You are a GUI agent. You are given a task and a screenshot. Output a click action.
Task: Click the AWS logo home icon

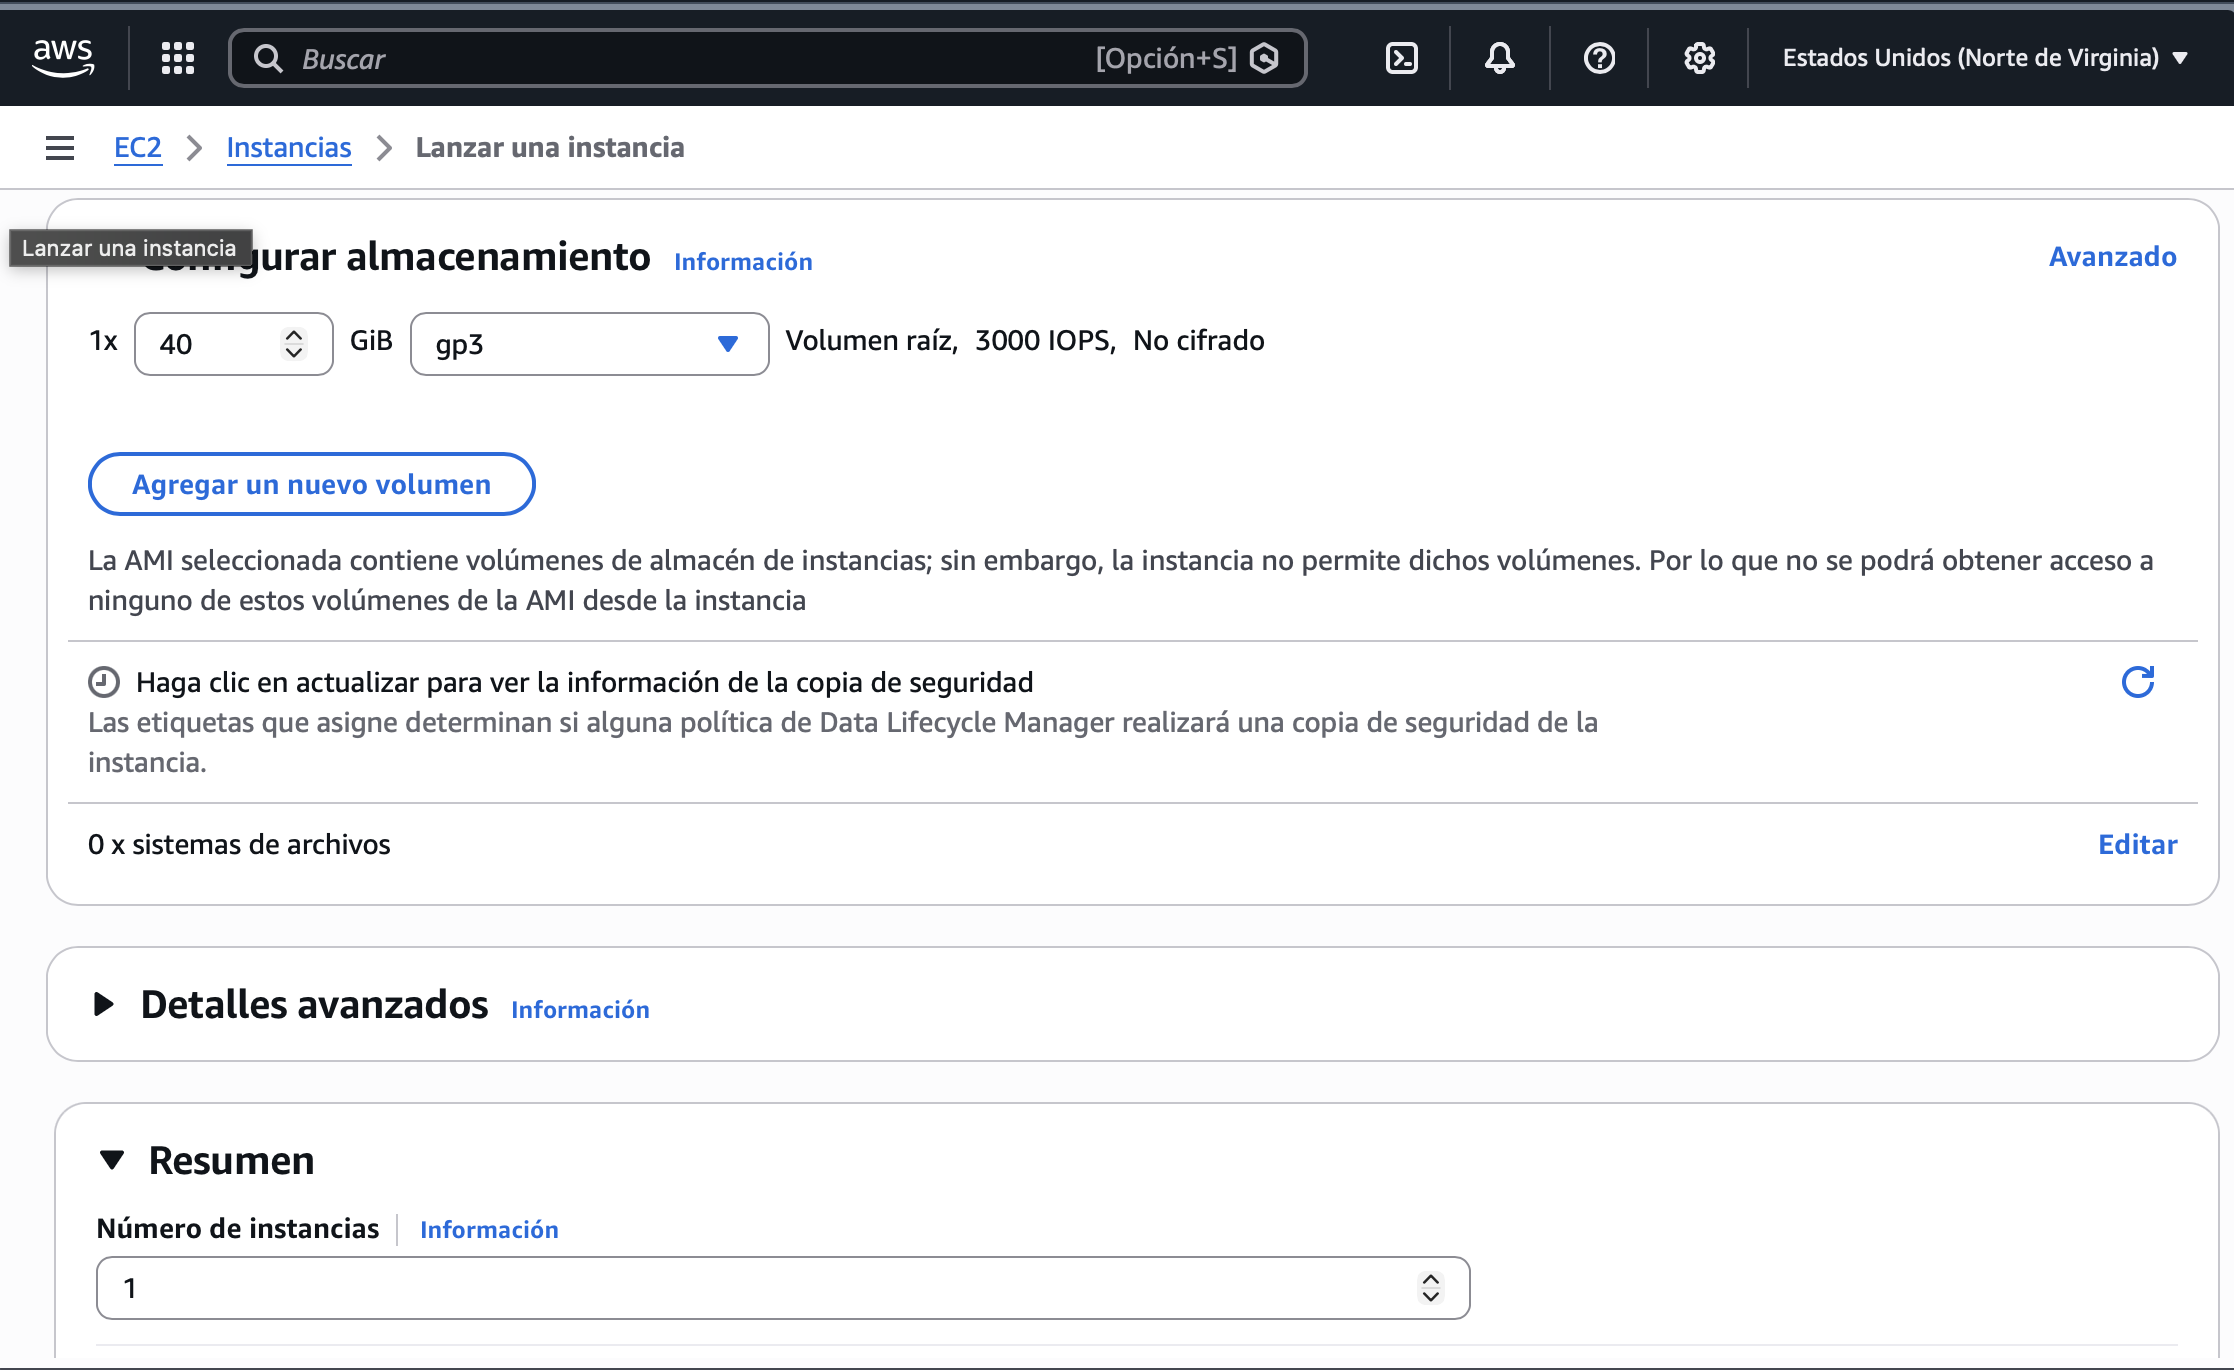[63, 57]
